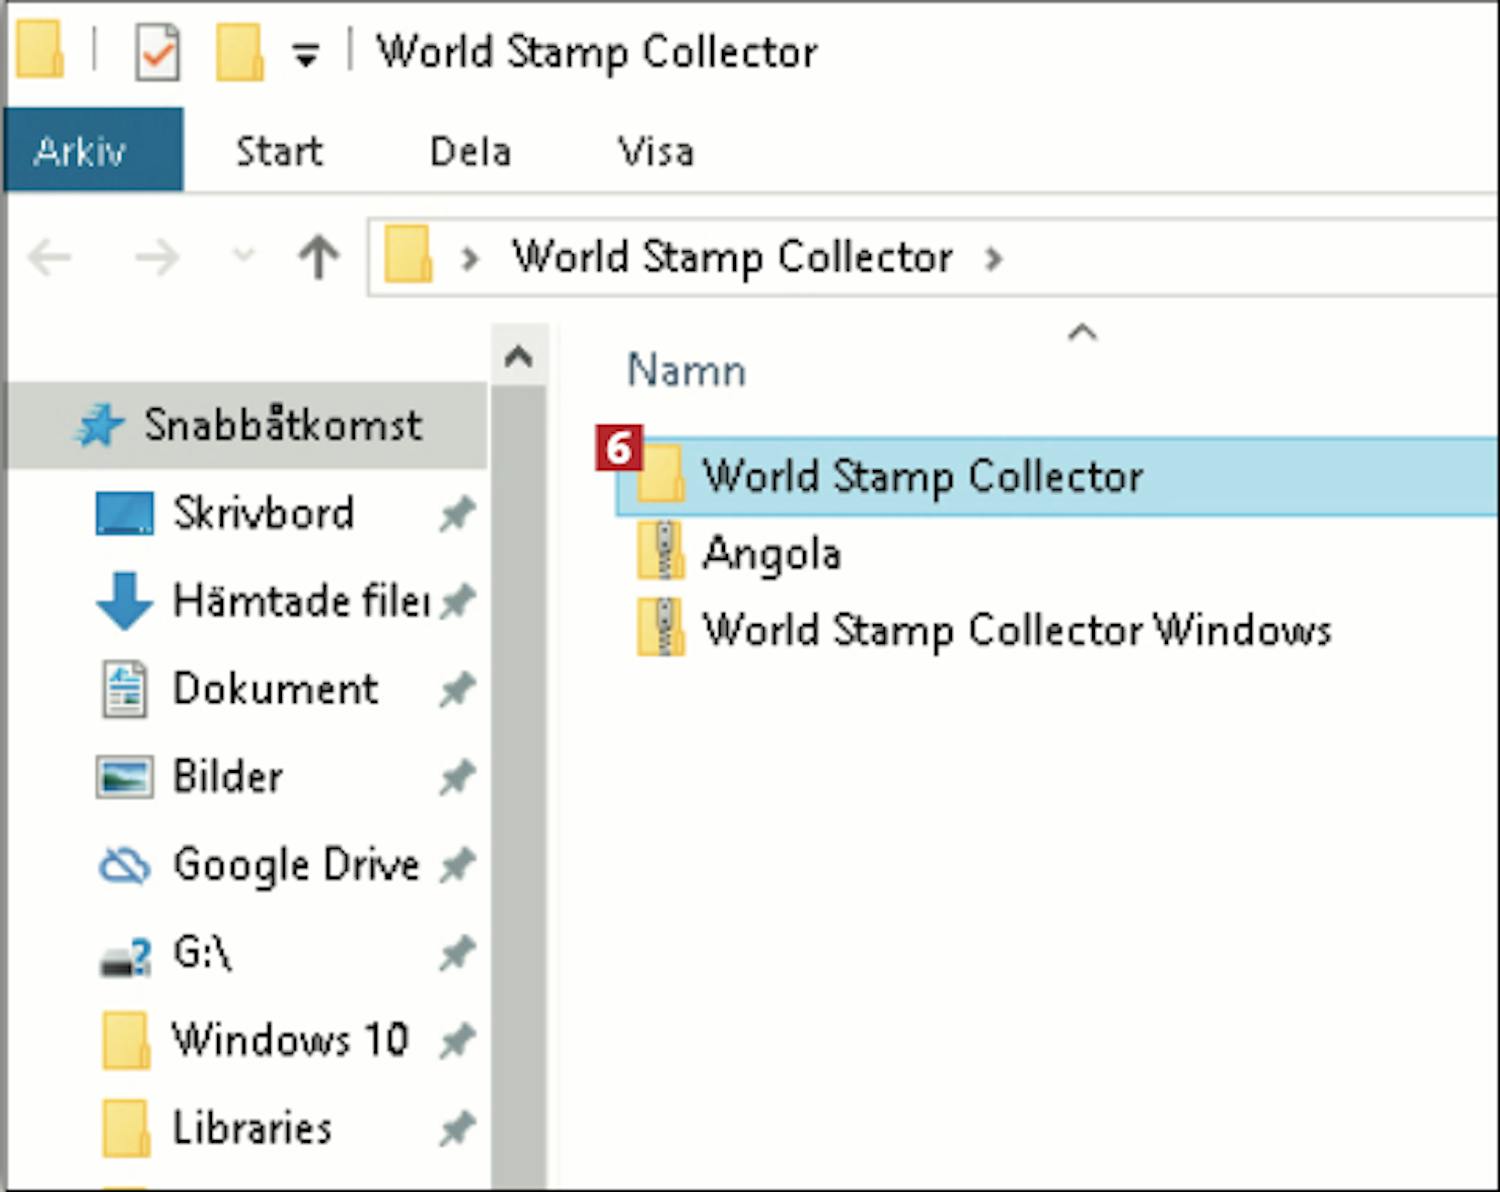Expand chevron after World Stamp Collector breadcrumb
Viewport: 1500px width, 1192px height.
[992, 259]
